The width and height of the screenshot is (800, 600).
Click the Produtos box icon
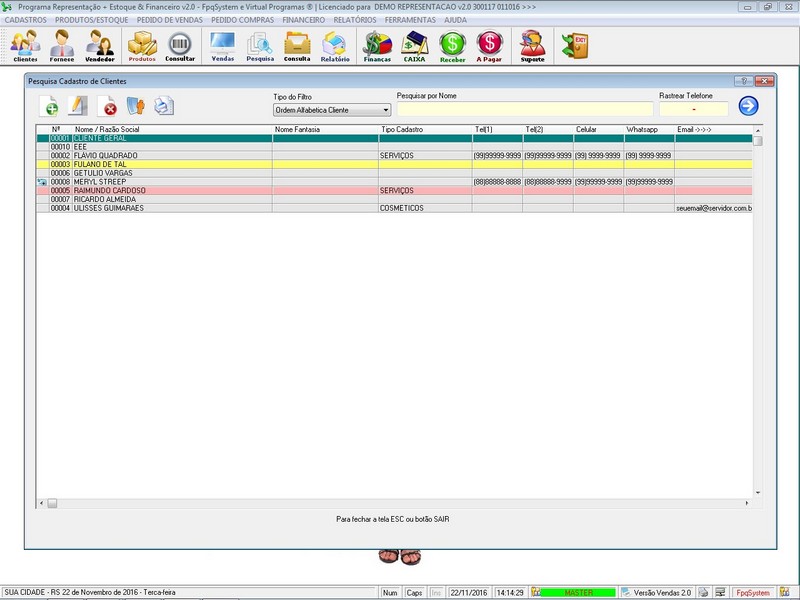(143, 46)
